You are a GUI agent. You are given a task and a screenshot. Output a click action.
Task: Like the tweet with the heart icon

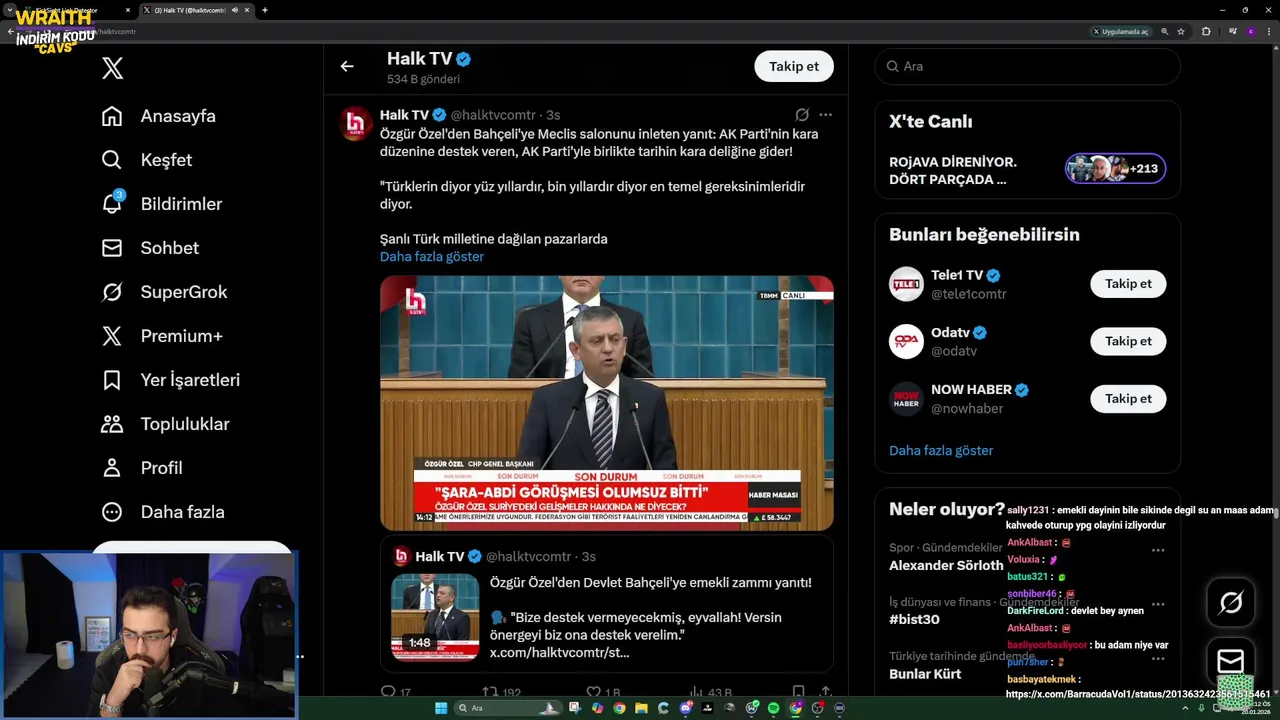coord(593,692)
